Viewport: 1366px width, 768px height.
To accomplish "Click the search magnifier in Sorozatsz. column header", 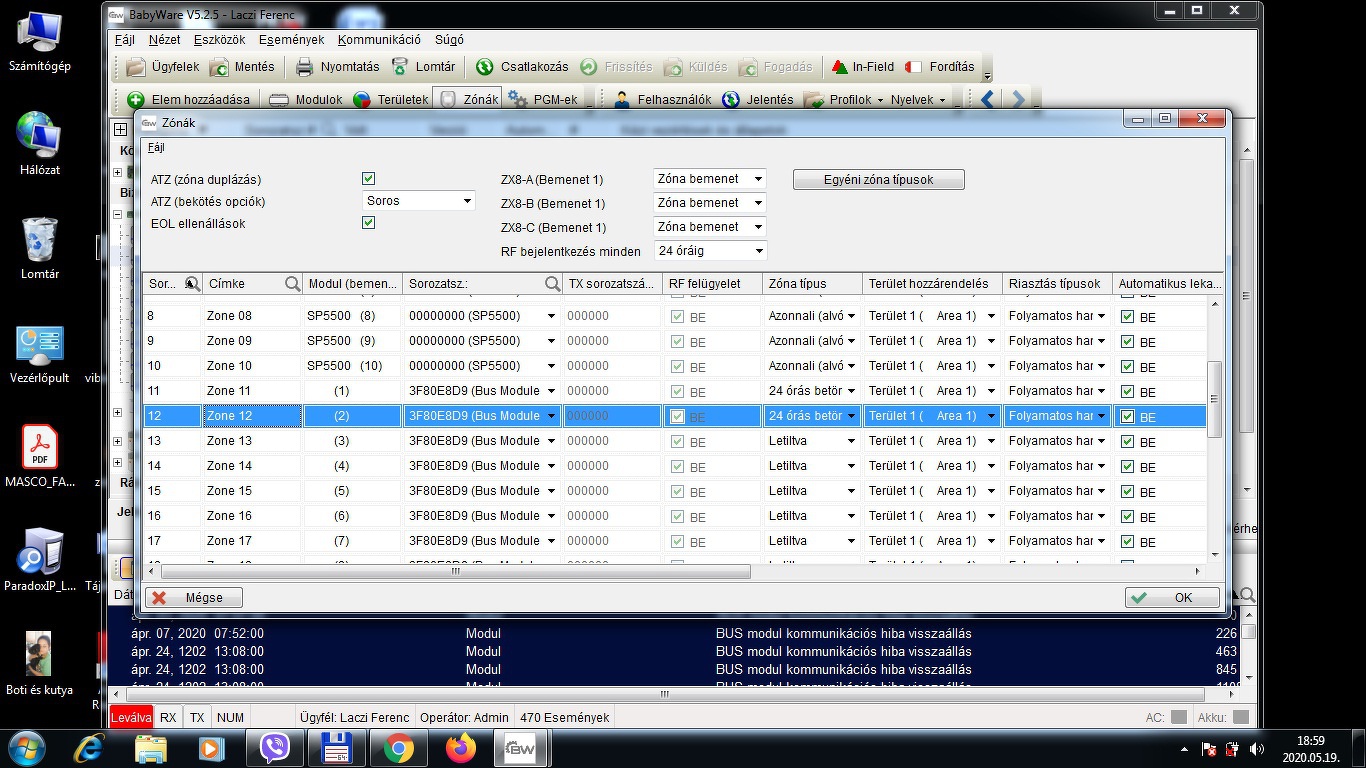I will pyautogui.click(x=553, y=284).
